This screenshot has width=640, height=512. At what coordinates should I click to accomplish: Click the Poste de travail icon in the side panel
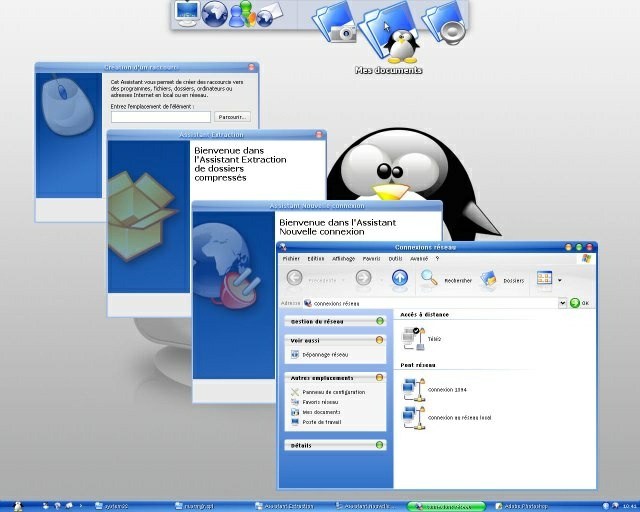[295, 422]
